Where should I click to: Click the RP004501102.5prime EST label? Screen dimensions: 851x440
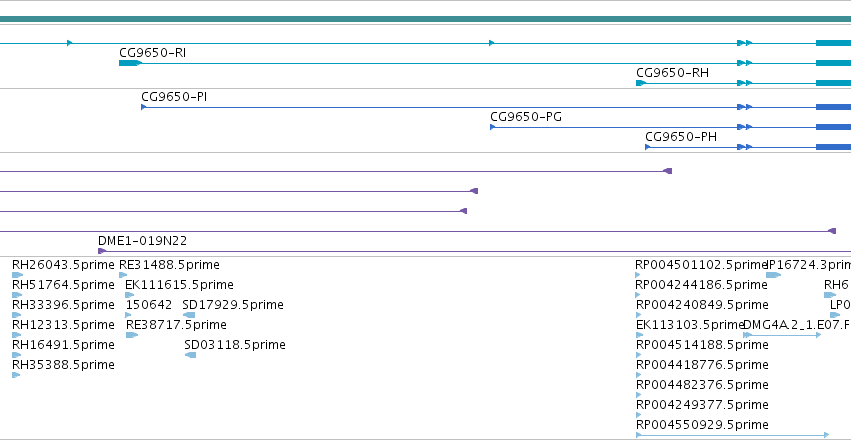[x=701, y=265]
